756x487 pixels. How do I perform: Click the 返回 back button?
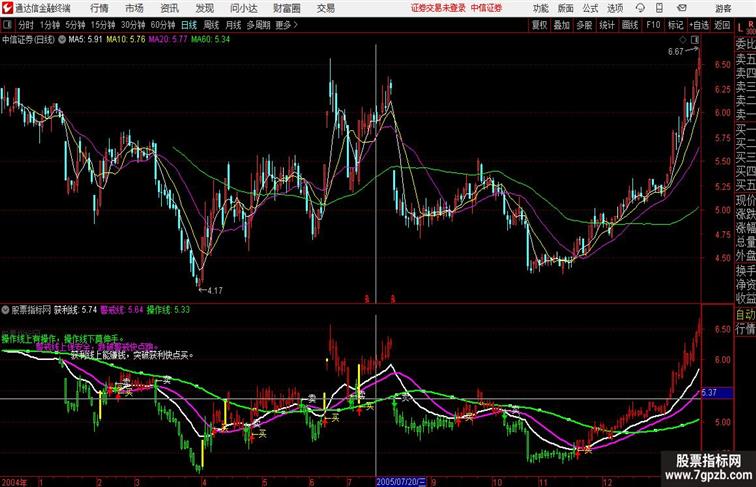pos(722,25)
